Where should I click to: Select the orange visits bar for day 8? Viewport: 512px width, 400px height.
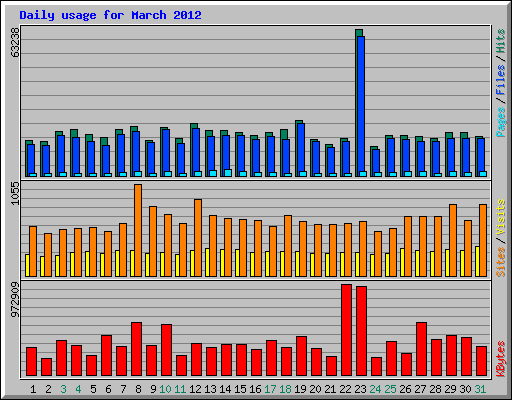[138, 230]
